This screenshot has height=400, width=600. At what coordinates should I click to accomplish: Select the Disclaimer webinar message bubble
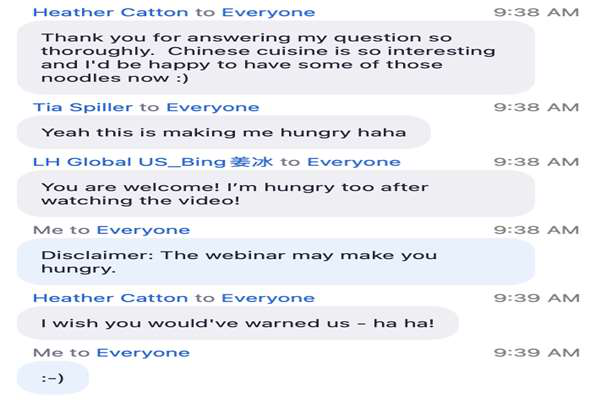pyautogui.click(x=274, y=262)
